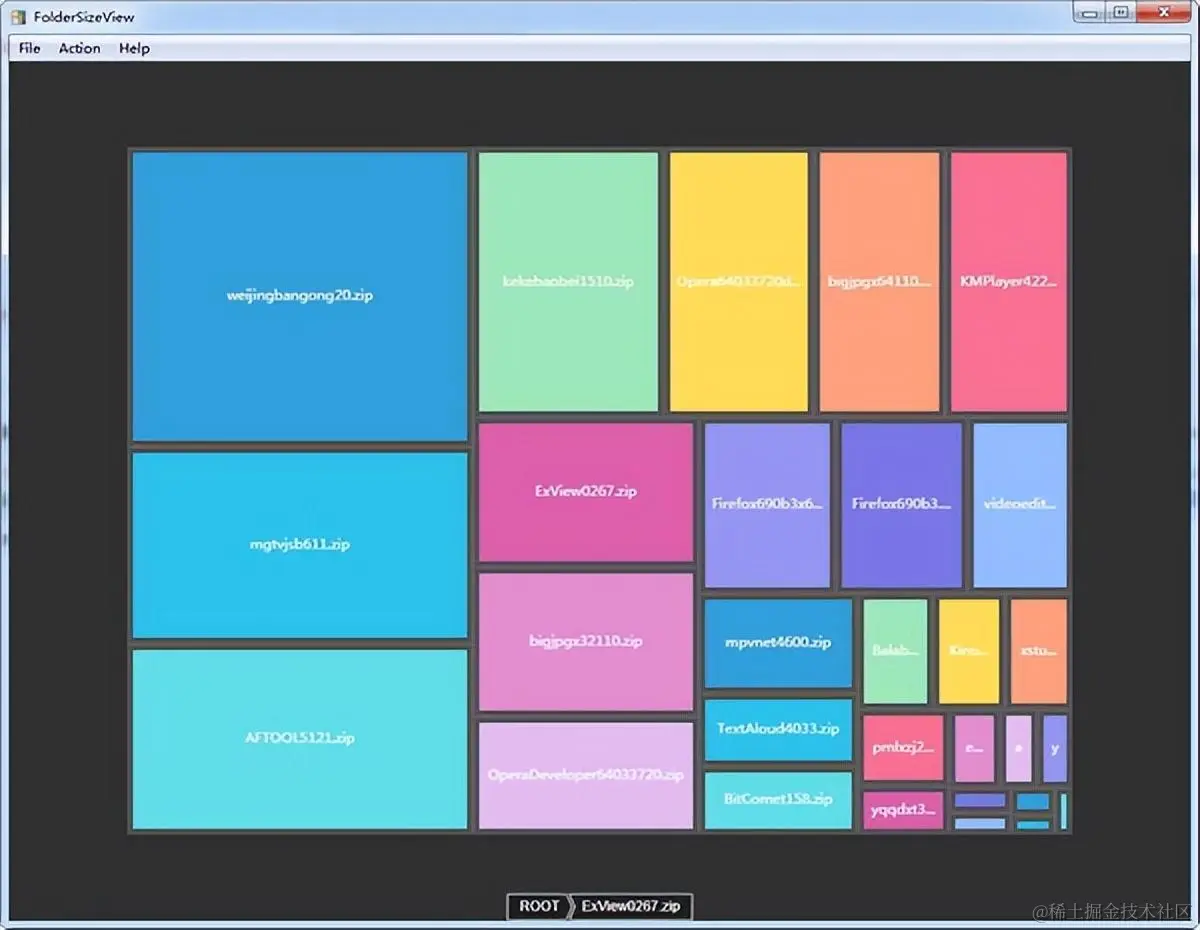The height and width of the screenshot is (930, 1200).
Task: Open the Action menu
Action: 79,48
